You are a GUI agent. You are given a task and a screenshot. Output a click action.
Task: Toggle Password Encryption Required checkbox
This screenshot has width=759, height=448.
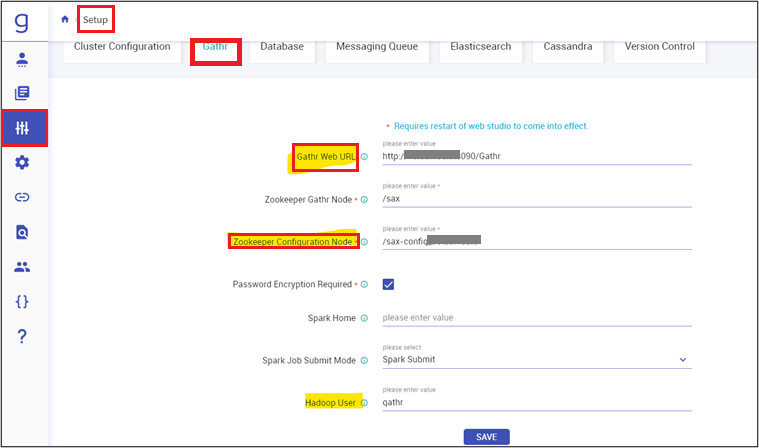[389, 284]
